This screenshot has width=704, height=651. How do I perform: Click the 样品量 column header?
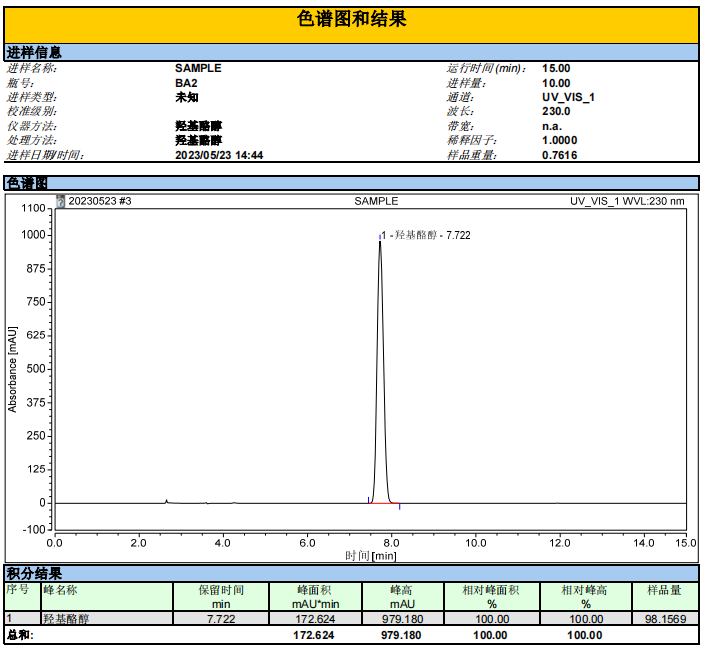[x=664, y=590]
